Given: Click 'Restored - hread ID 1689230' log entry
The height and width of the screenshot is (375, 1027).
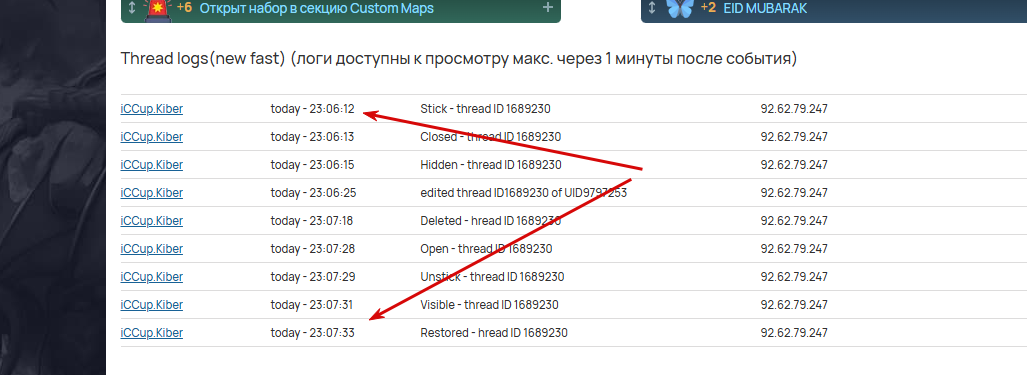Looking at the screenshot, I should [x=494, y=333].
